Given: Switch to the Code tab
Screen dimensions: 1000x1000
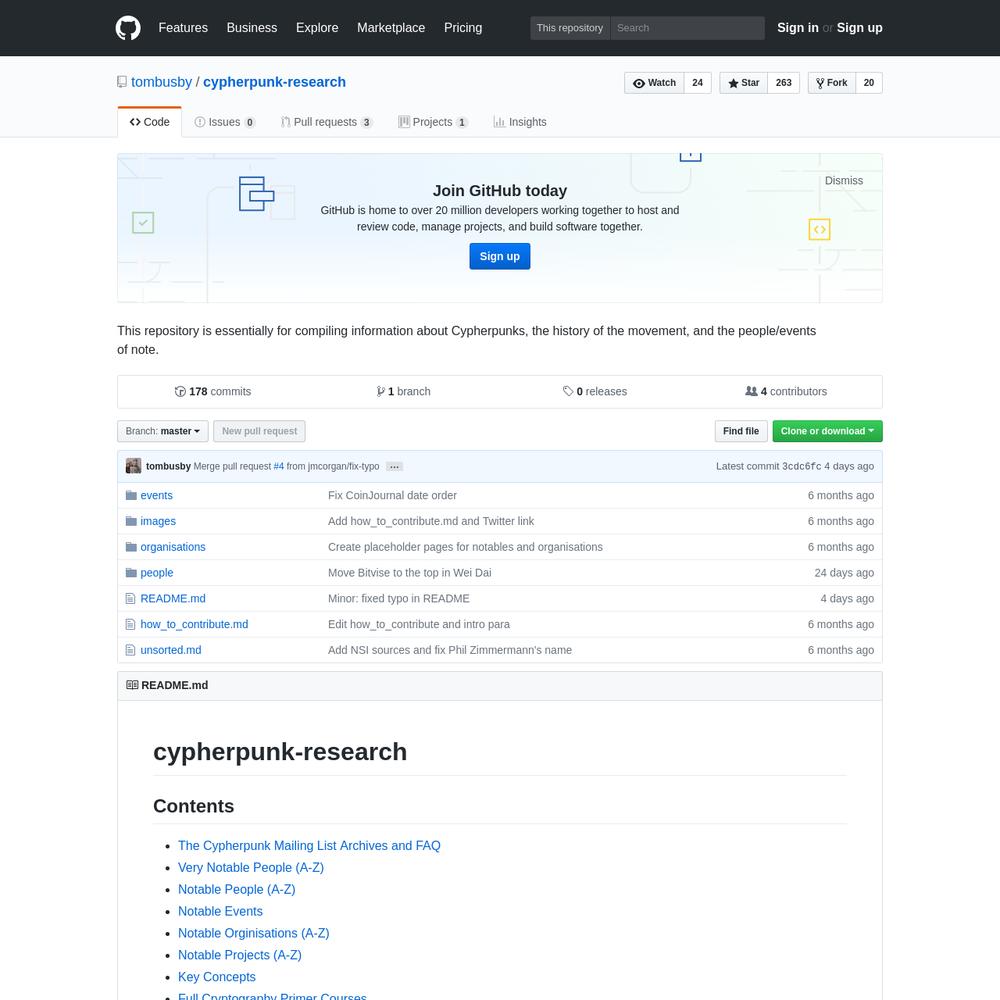Looking at the screenshot, I should [149, 122].
